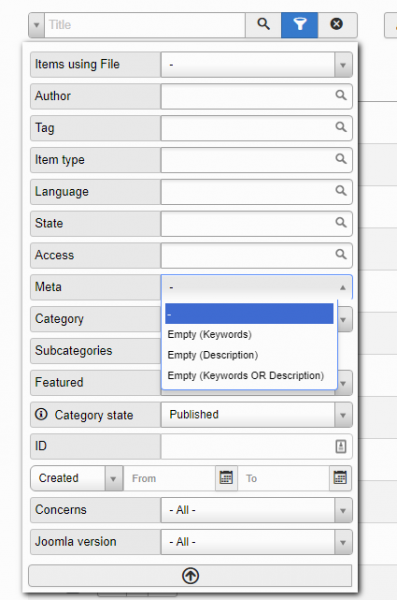
Task: Toggle the blue filter funnel button
Action: [299, 25]
